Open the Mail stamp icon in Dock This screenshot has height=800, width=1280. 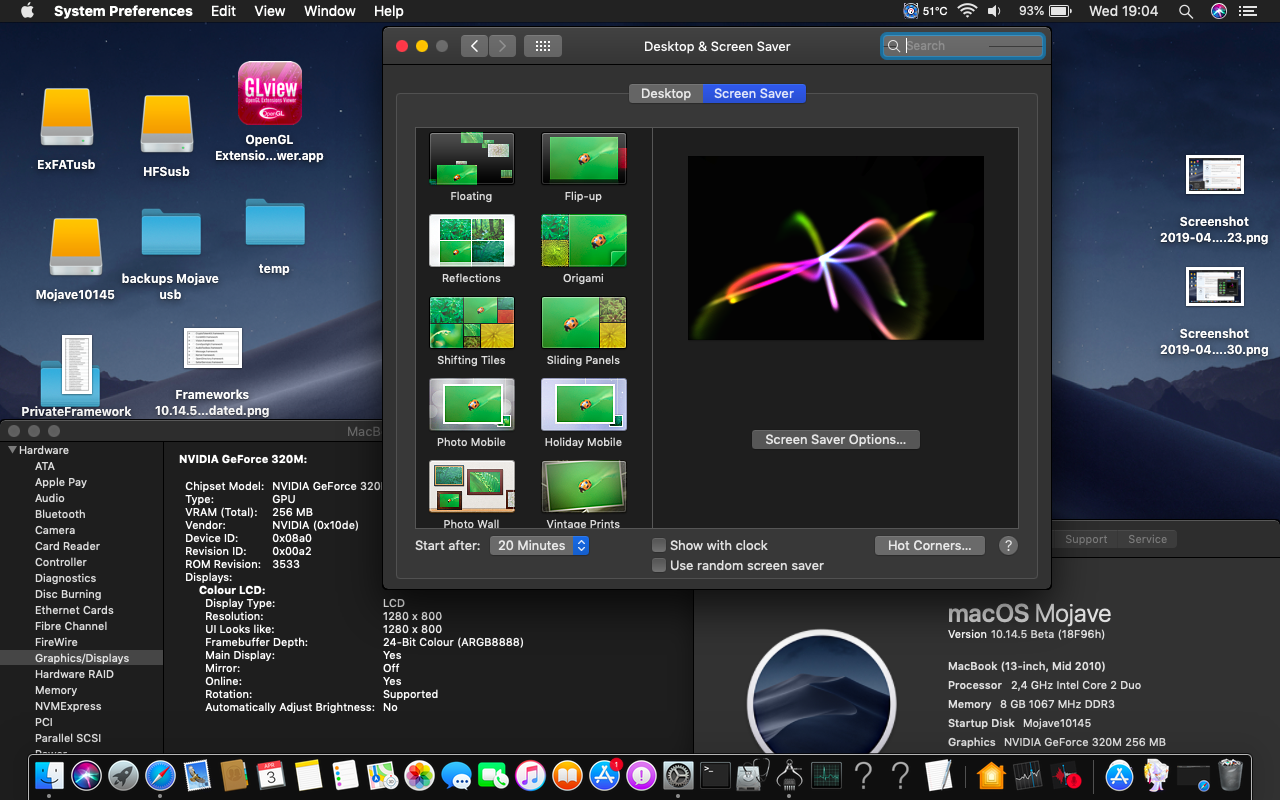pyautogui.click(x=197, y=775)
